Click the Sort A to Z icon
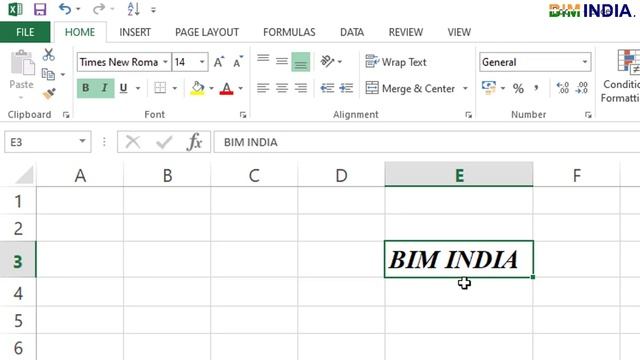 pyautogui.click(x=133, y=9)
